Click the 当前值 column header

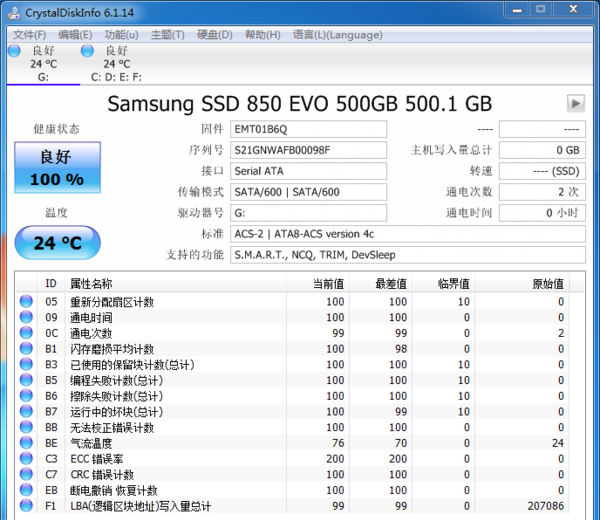coord(318,284)
